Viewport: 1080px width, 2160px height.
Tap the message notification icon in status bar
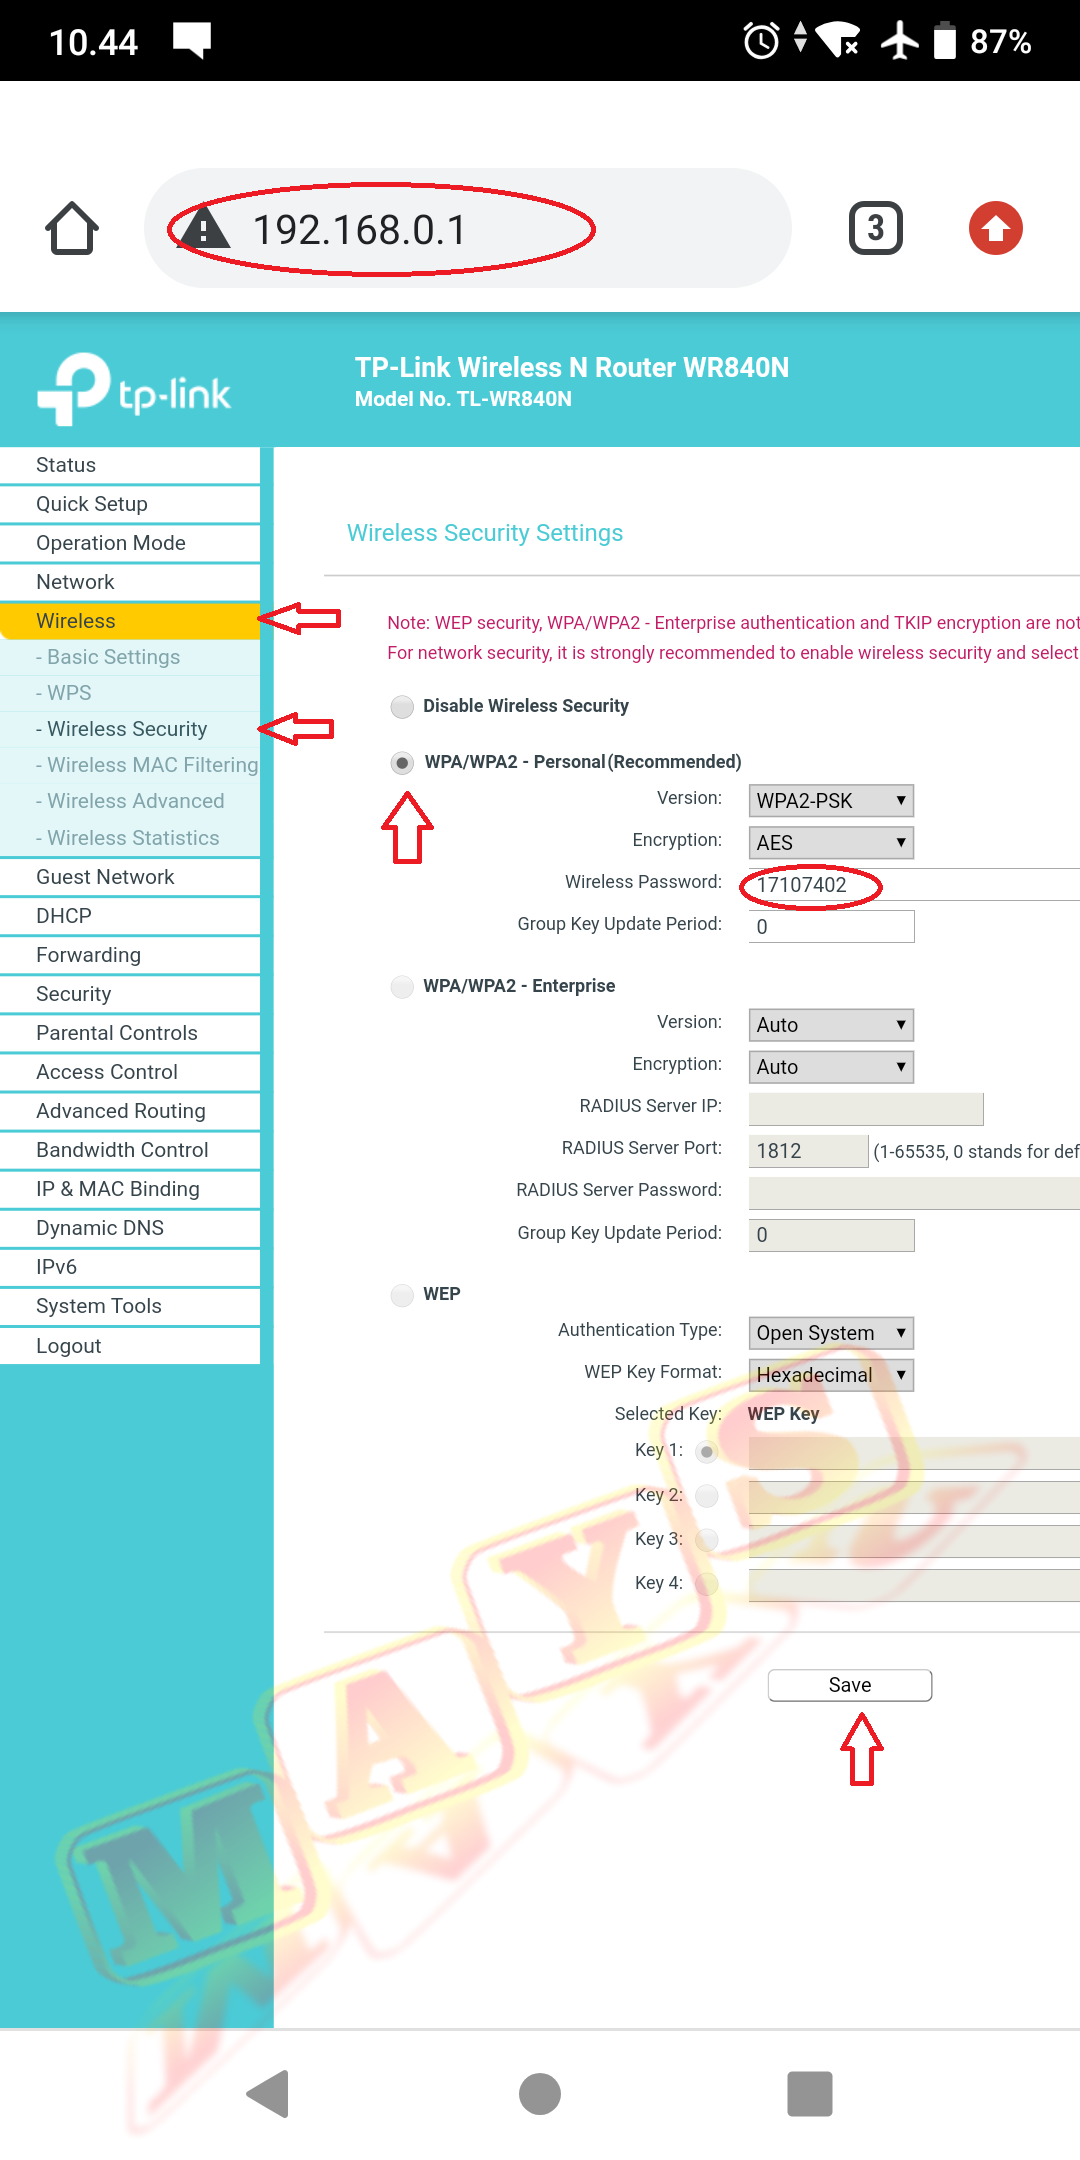tap(192, 41)
